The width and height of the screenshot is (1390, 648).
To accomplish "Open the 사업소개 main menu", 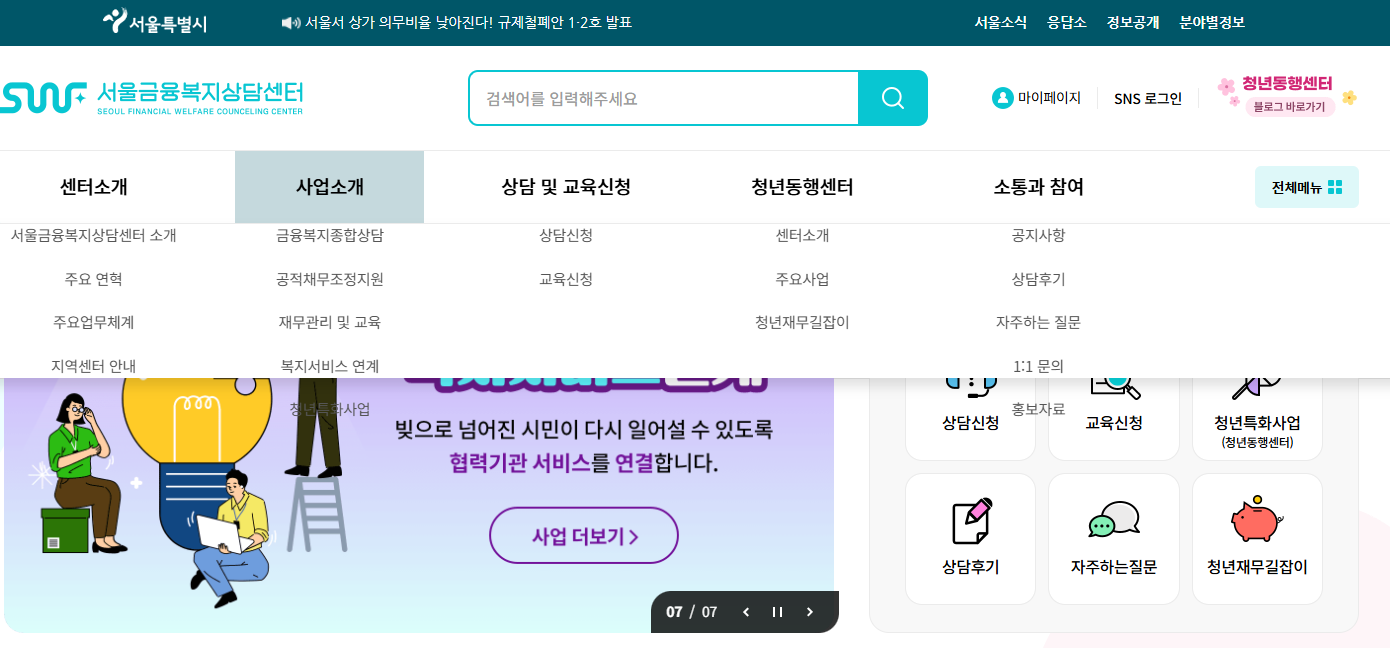I will [x=330, y=187].
